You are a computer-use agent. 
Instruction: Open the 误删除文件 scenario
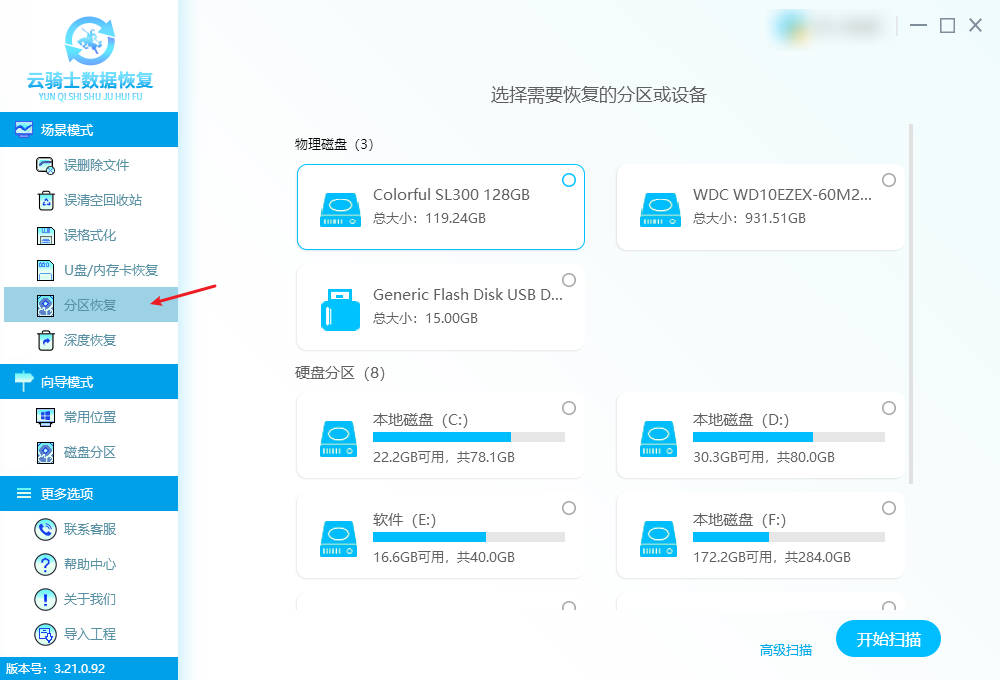pos(91,165)
